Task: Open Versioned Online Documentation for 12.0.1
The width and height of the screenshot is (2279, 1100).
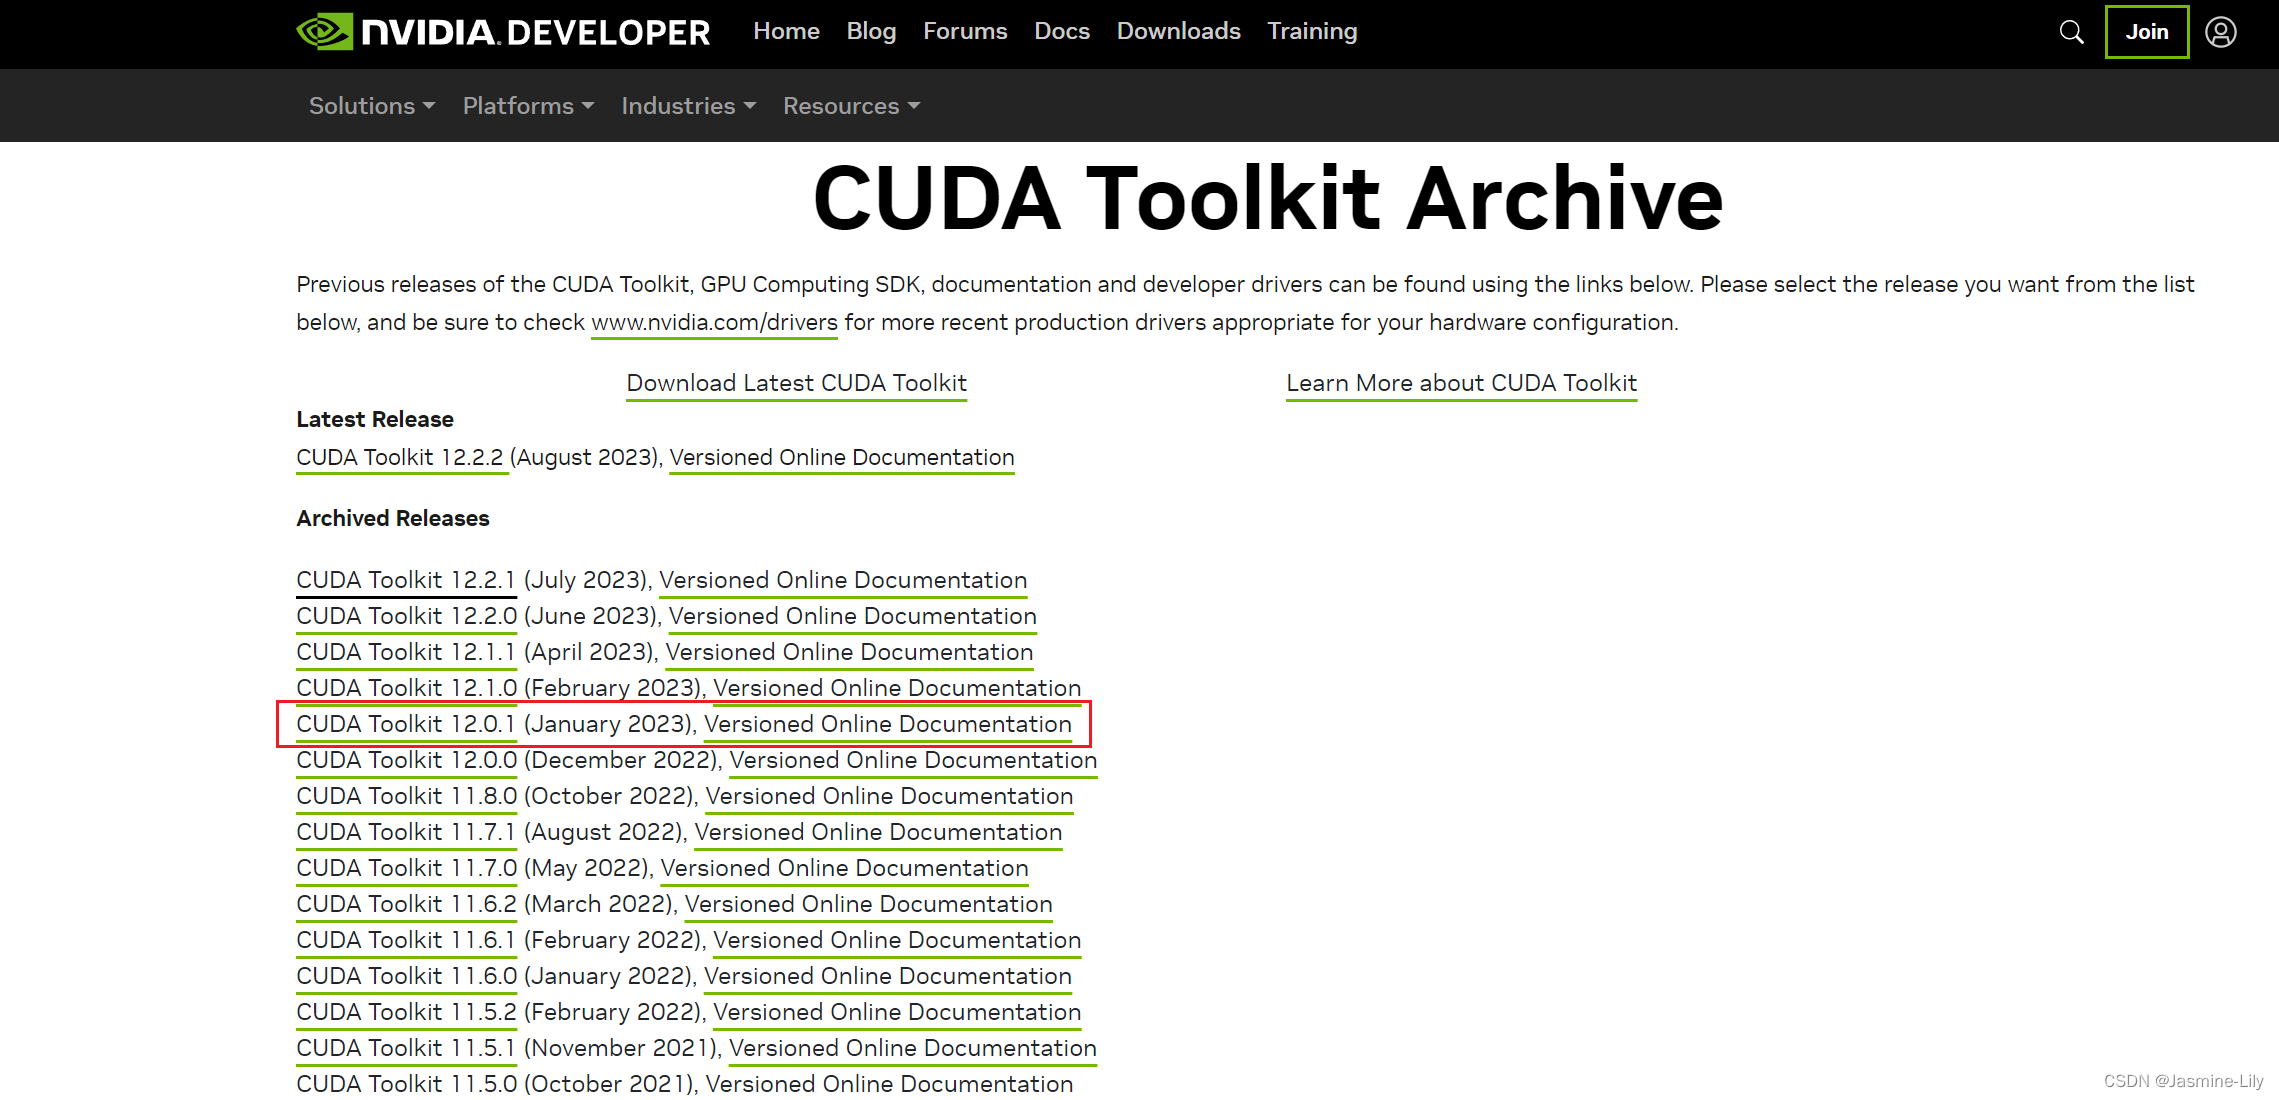Action: point(887,724)
